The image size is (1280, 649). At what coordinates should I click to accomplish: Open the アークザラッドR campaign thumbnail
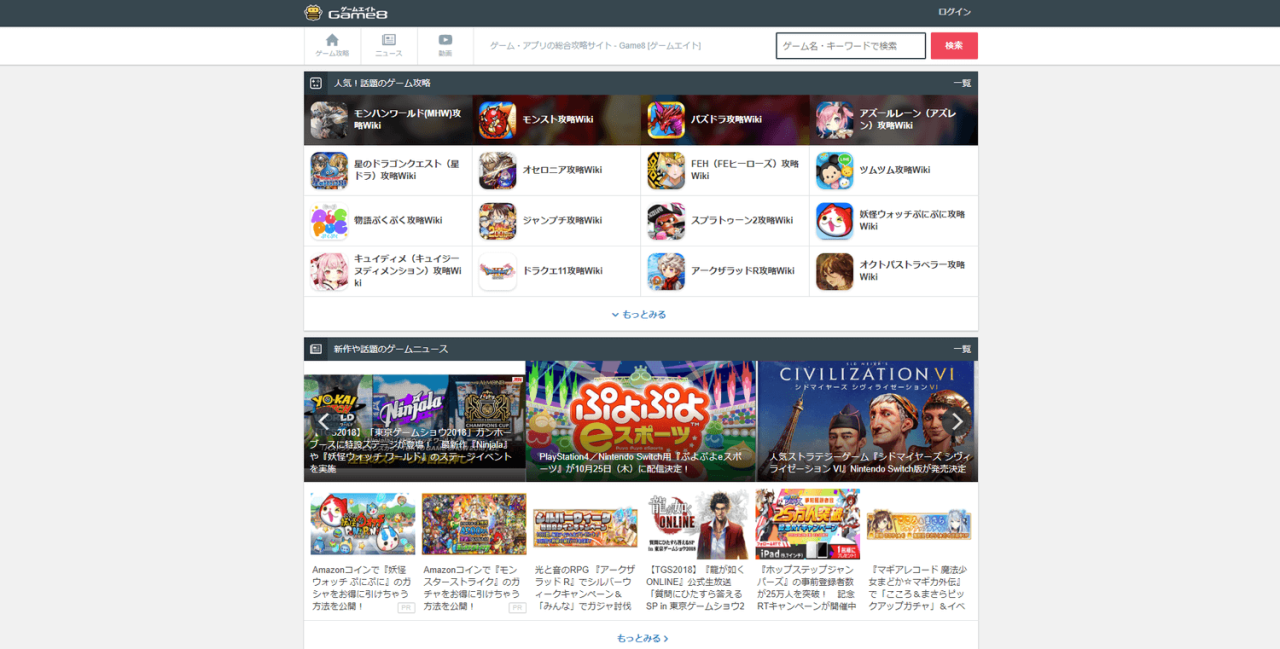click(585, 528)
